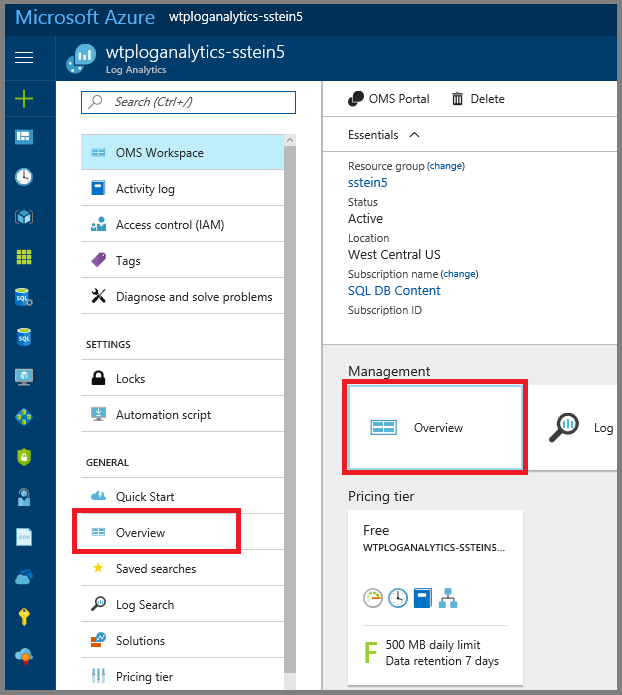
Task: Open the user support person icon
Action: tap(24, 497)
